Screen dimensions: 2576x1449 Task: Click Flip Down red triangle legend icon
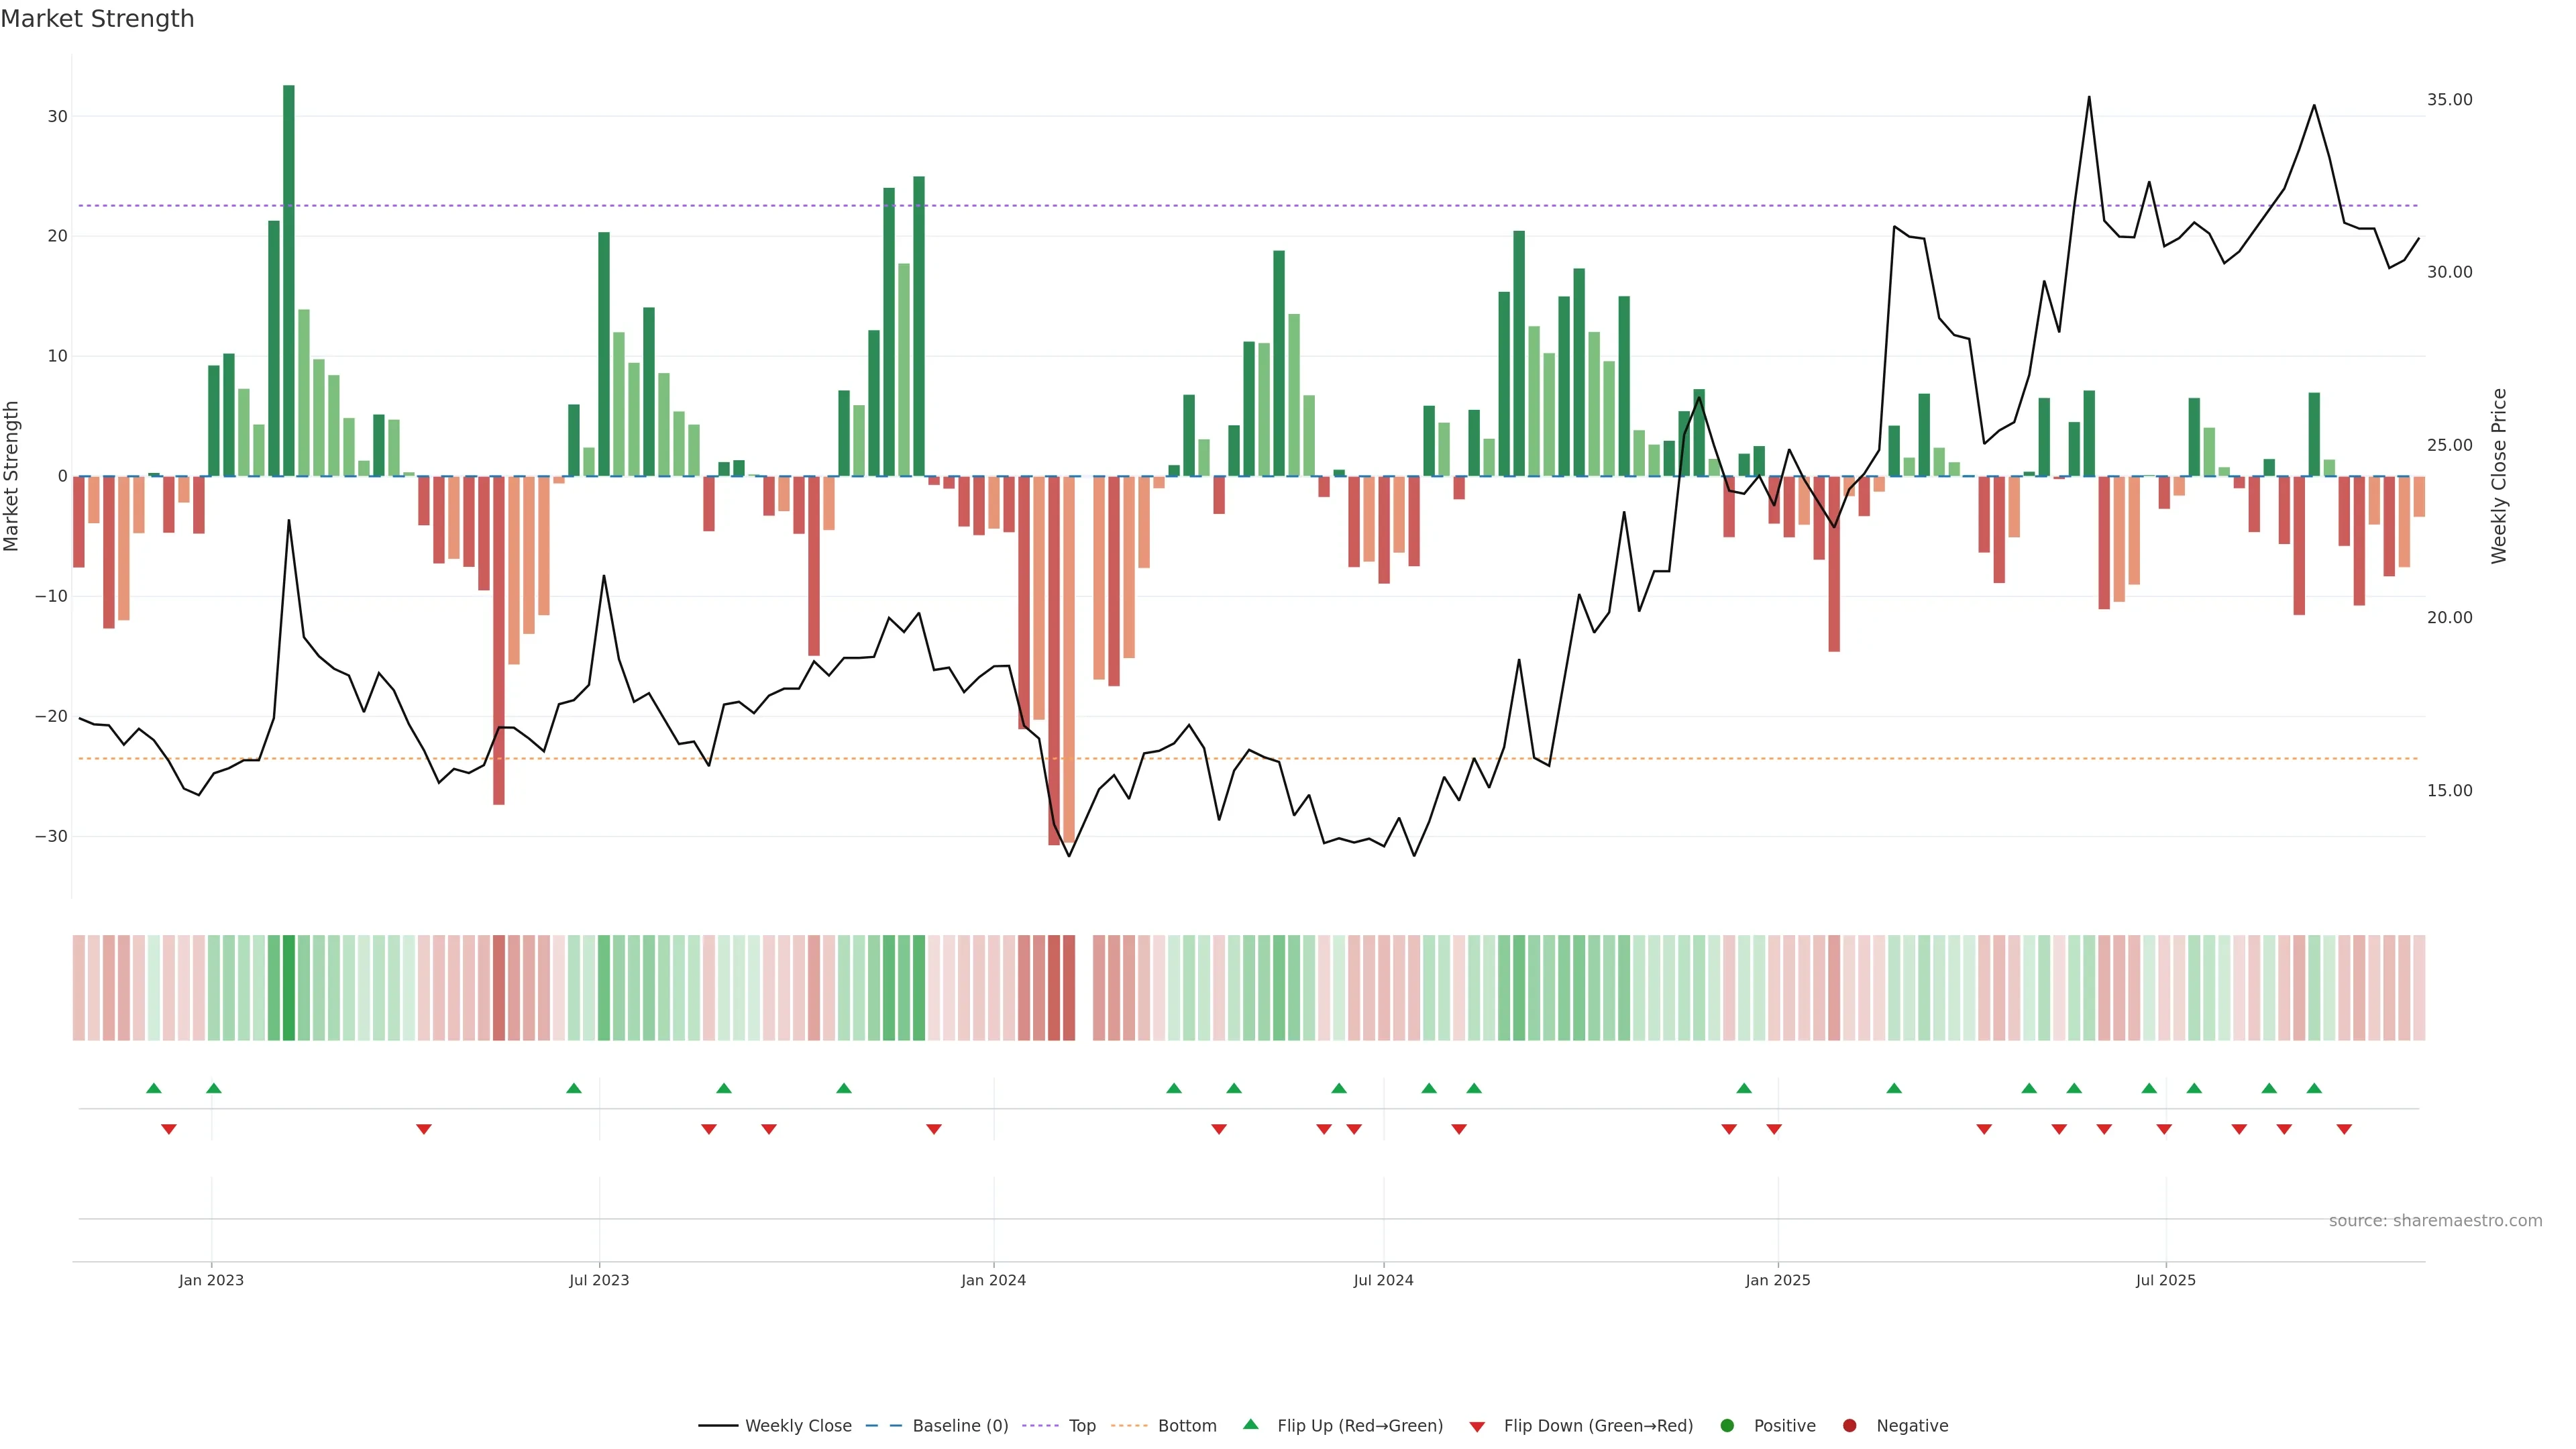[1477, 1427]
